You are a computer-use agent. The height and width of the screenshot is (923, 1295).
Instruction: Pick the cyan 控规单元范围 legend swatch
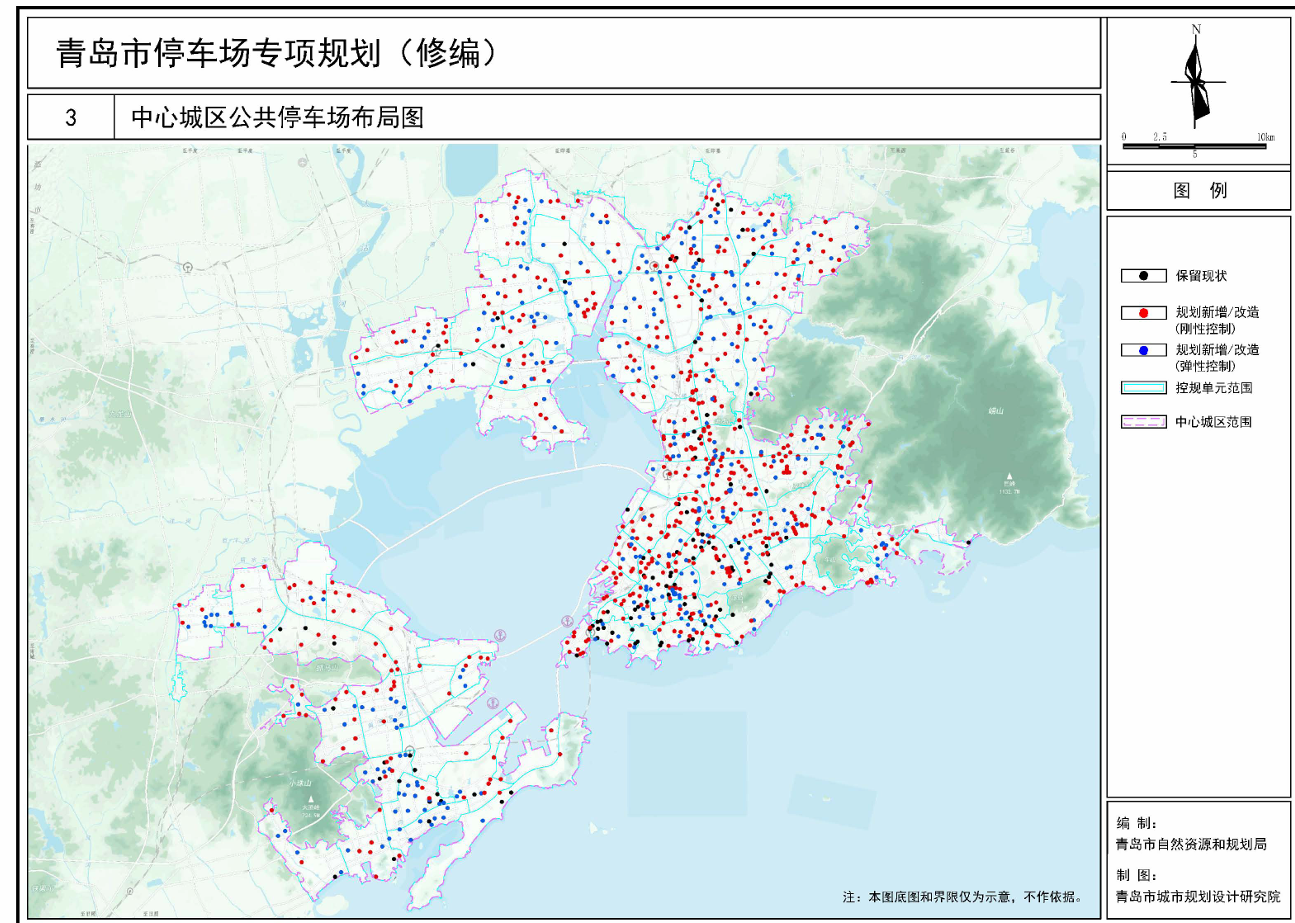click(x=1144, y=388)
